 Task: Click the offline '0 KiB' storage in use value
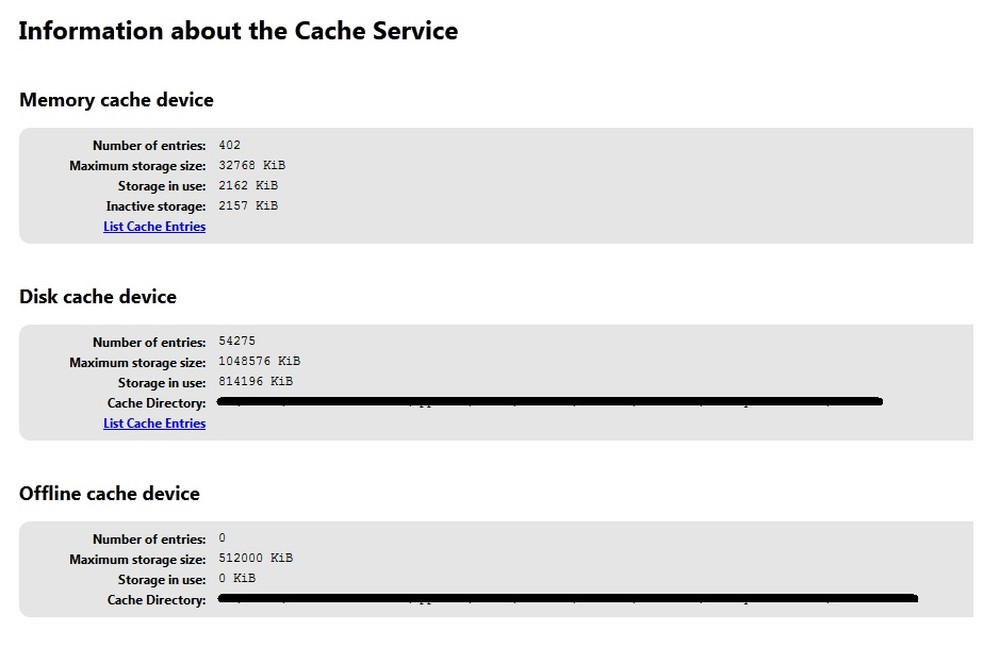(236, 579)
